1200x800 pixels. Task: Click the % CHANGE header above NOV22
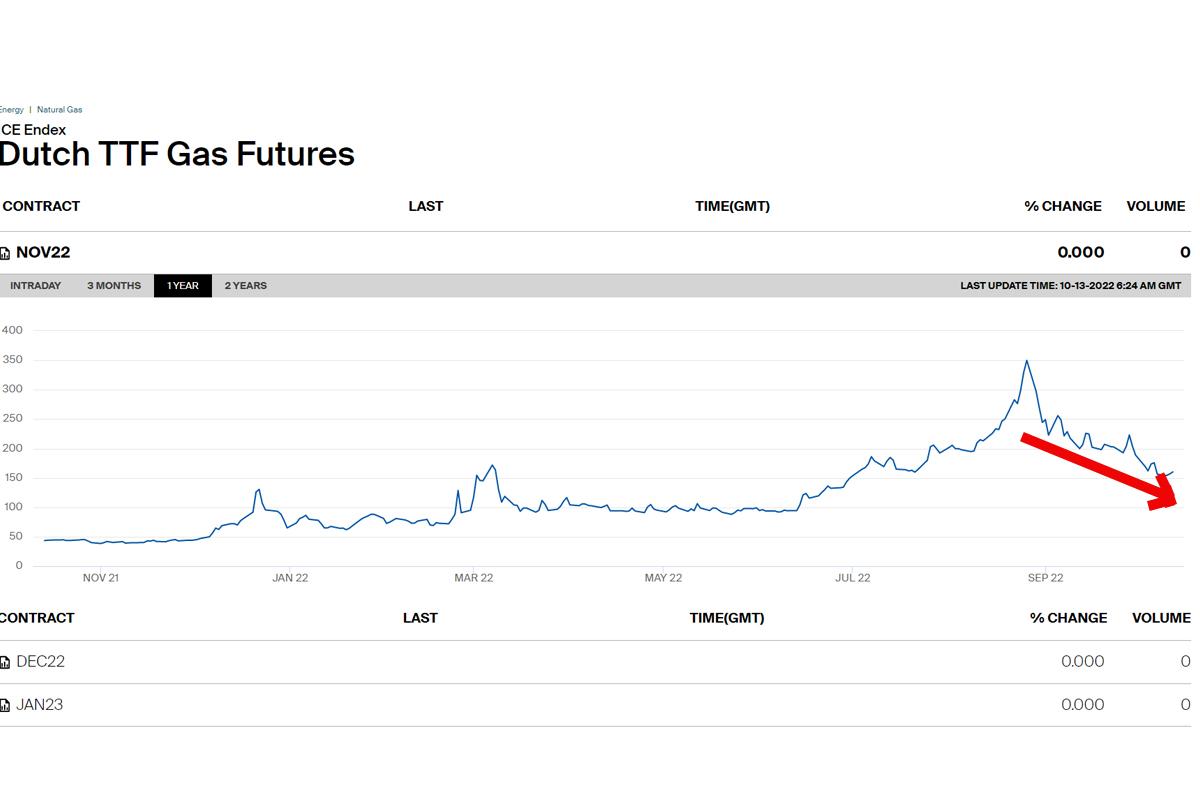pos(1063,206)
